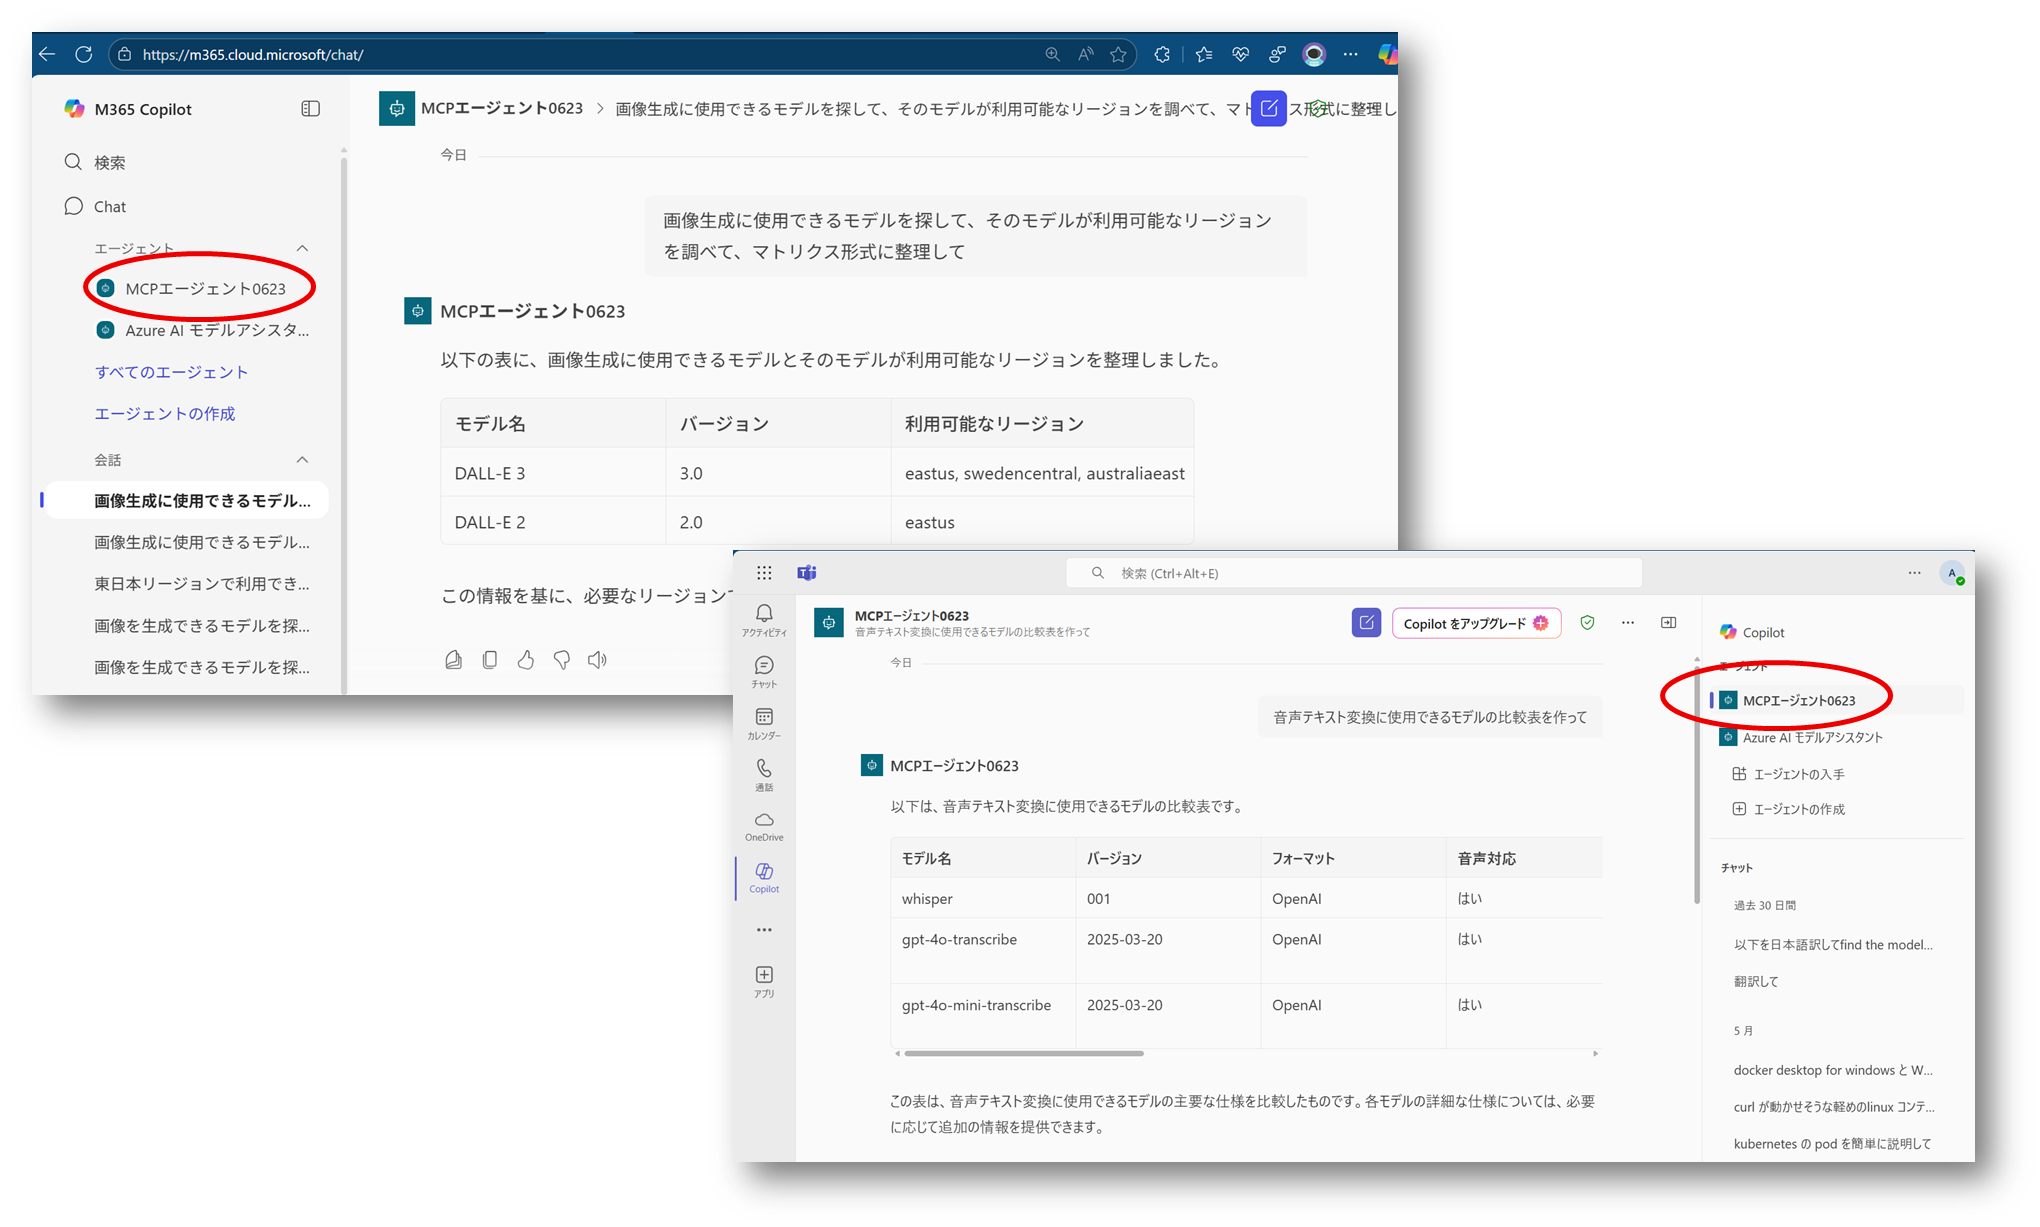
Task: Open OneDrive in Teams left rail
Action: click(764, 826)
